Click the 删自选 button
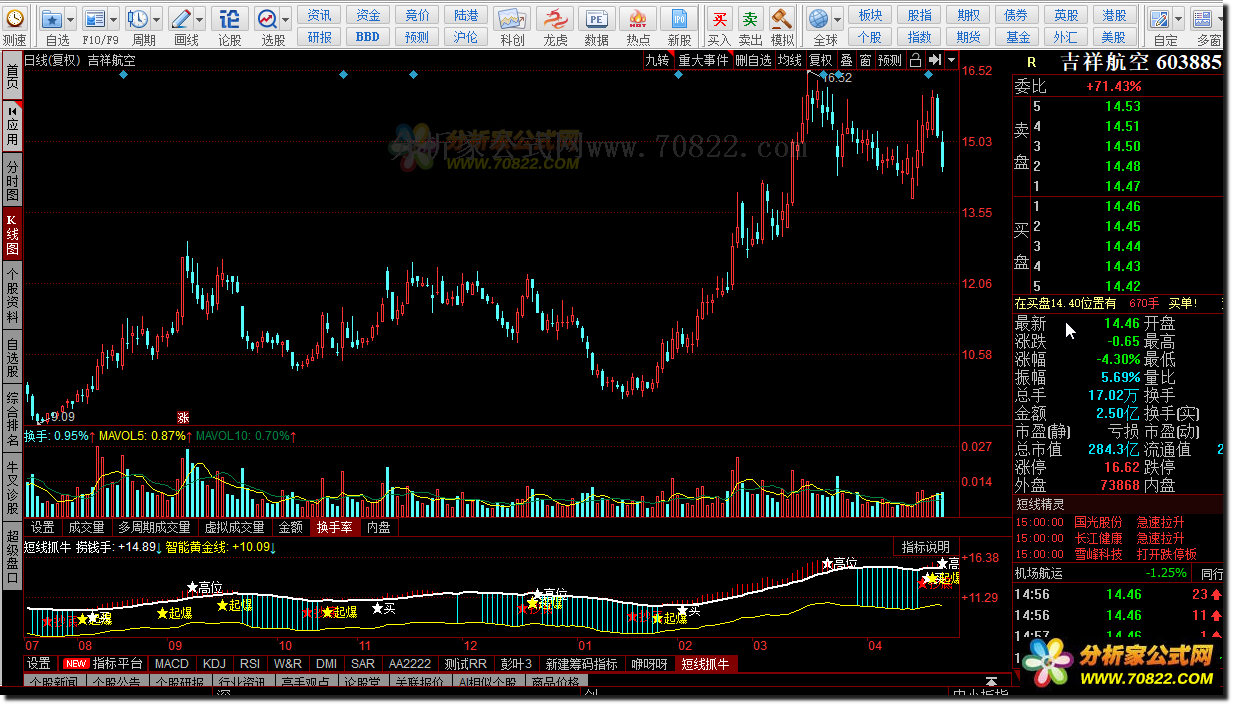This screenshot has height=704, width=1233. click(x=753, y=60)
